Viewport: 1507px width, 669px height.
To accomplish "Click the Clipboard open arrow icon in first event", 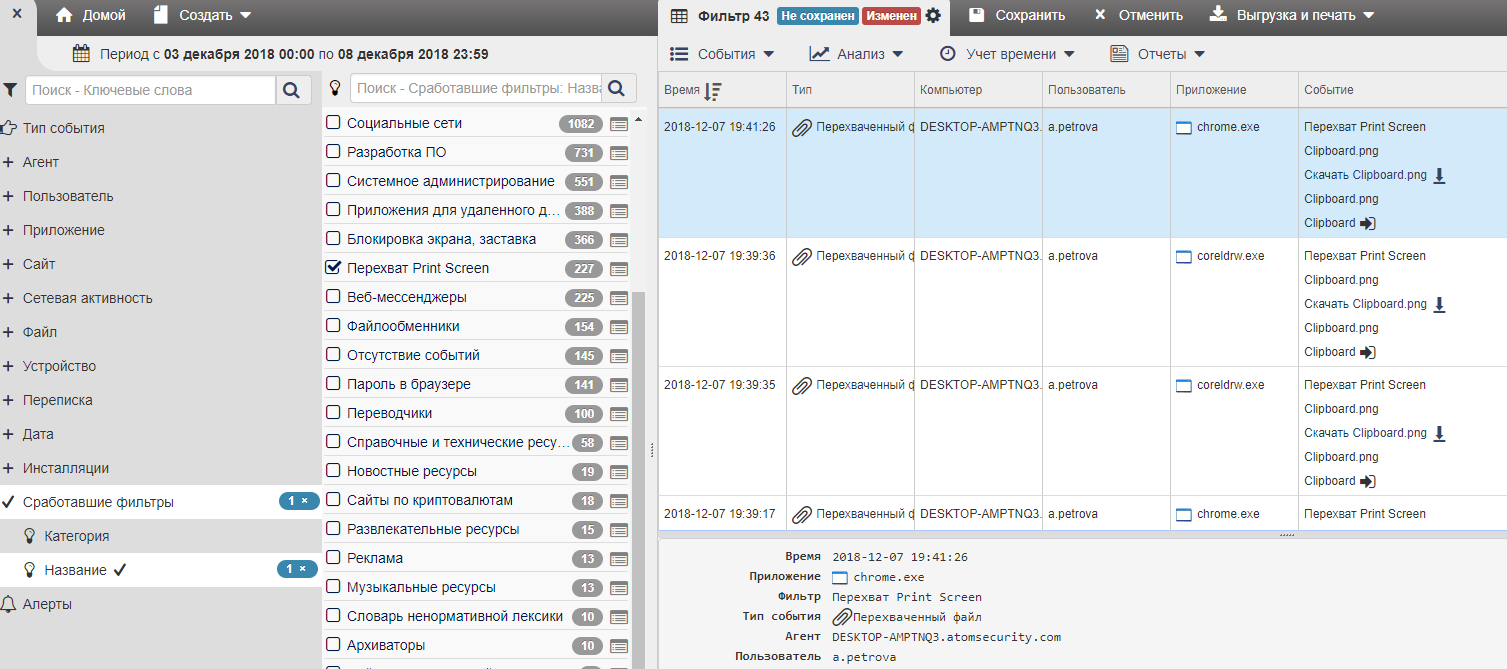I will click(x=1368, y=223).
